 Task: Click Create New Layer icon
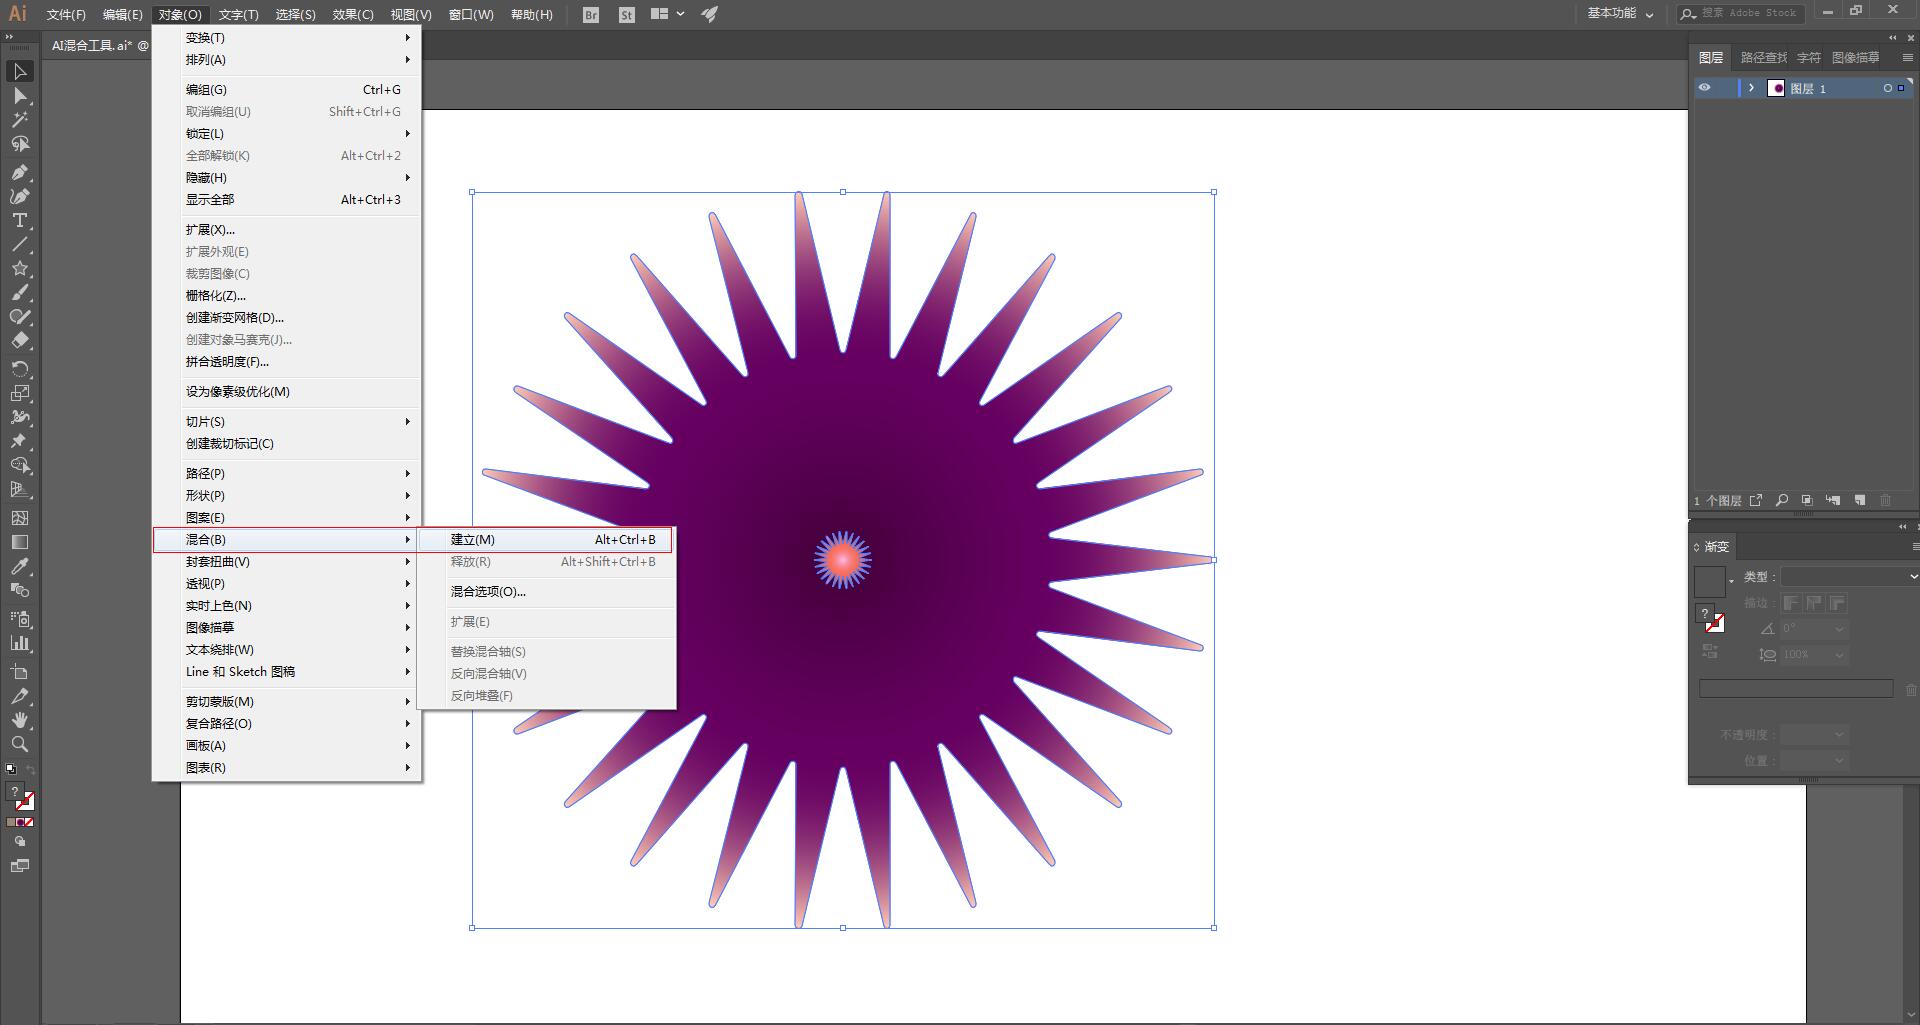click(1860, 500)
